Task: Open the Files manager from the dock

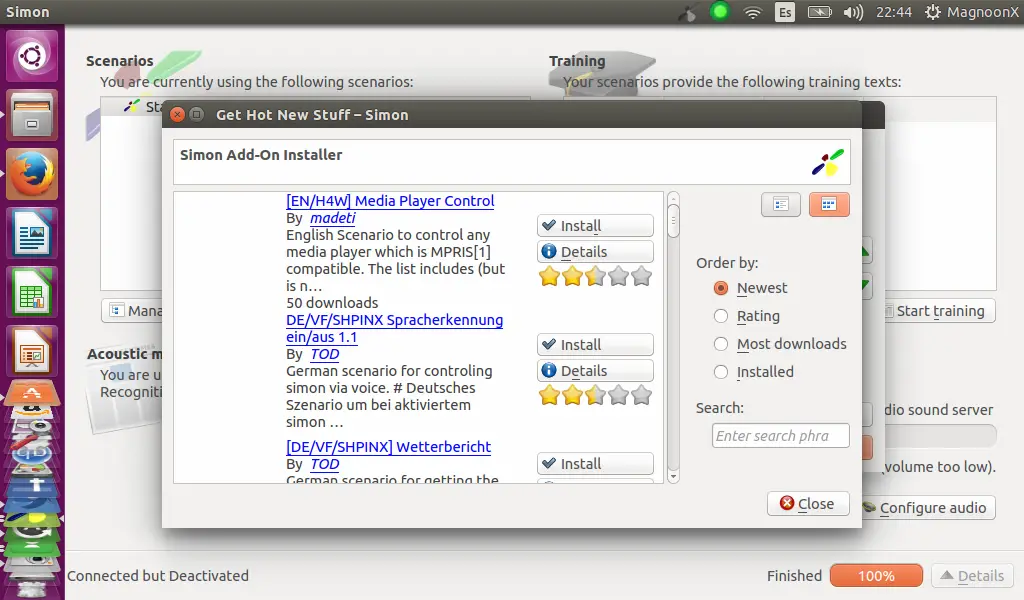Action: (x=32, y=116)
